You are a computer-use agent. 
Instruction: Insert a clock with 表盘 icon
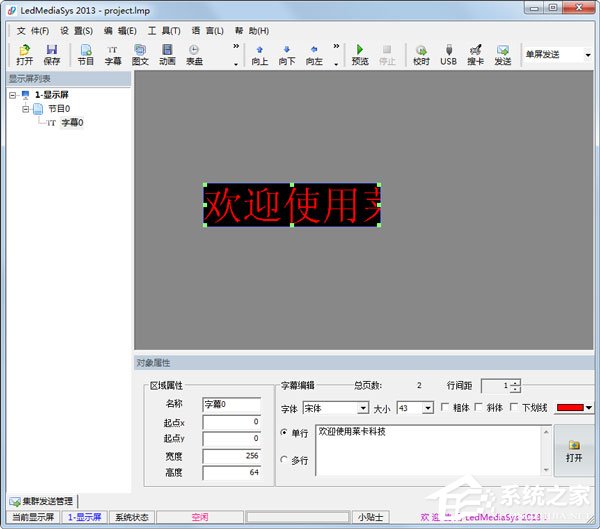pos(194,54)
